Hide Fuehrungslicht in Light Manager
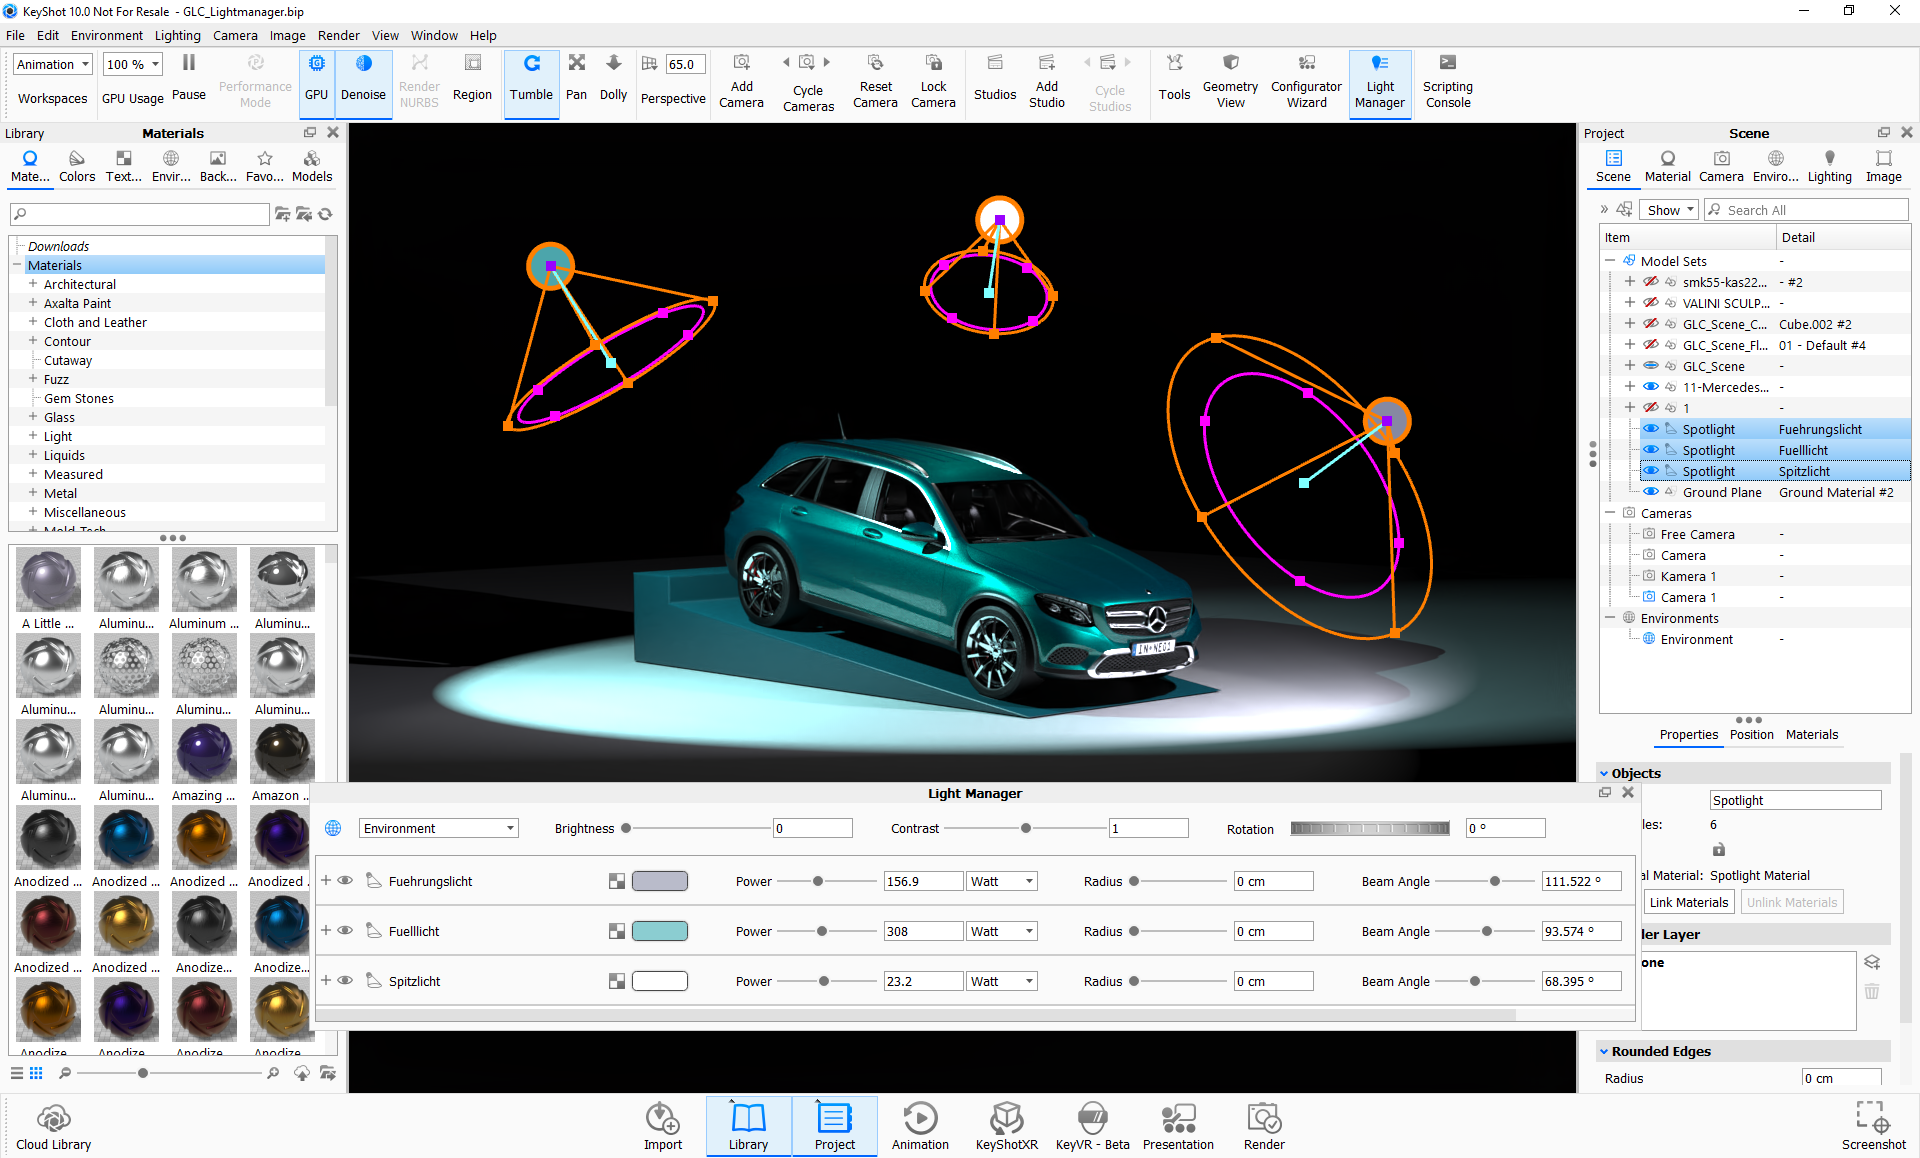1920x1158 pixels. point(345,881)
